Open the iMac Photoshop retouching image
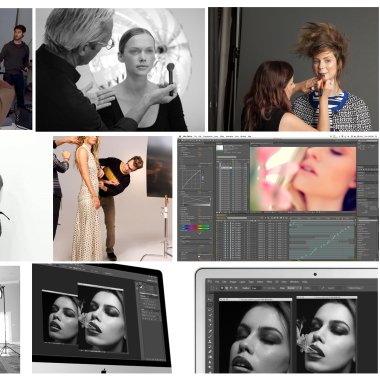 pos(102,318)
